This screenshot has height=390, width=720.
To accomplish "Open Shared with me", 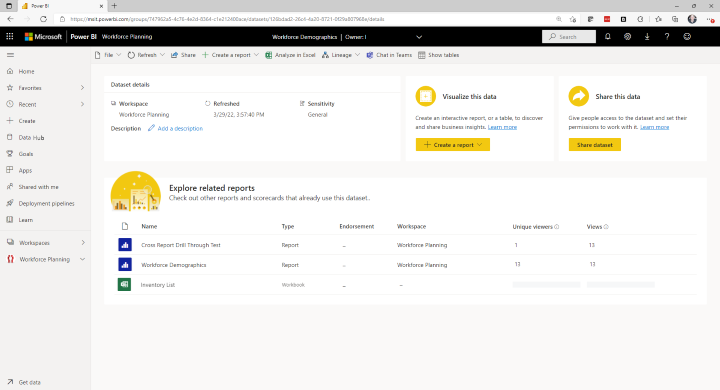I will pos(39,187).
